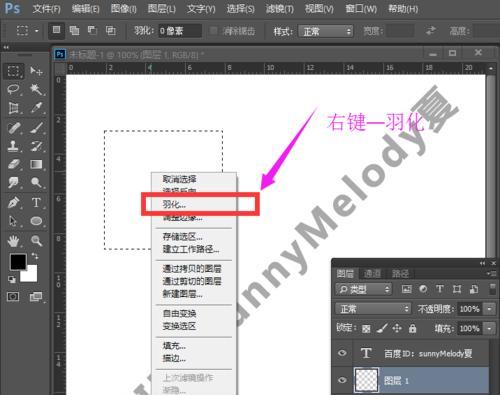Image resolution: width=500 pixels, height=395 pixels.
Task: Select the Gradient tool
Action: point(36,164)
